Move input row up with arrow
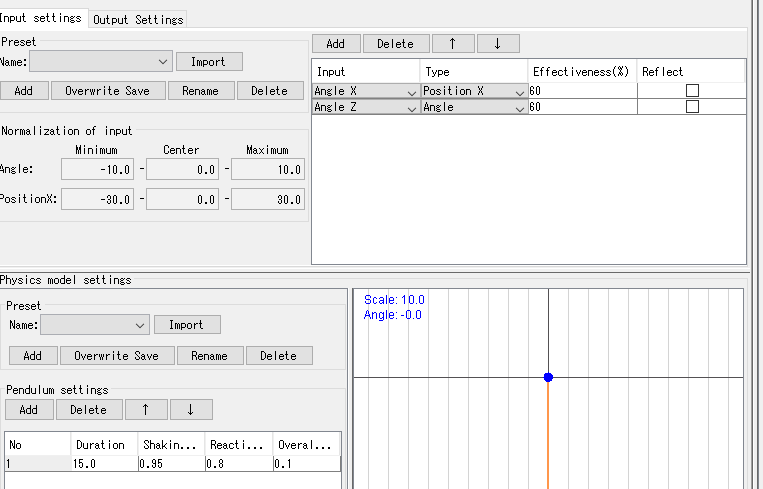 click(453, 44)
